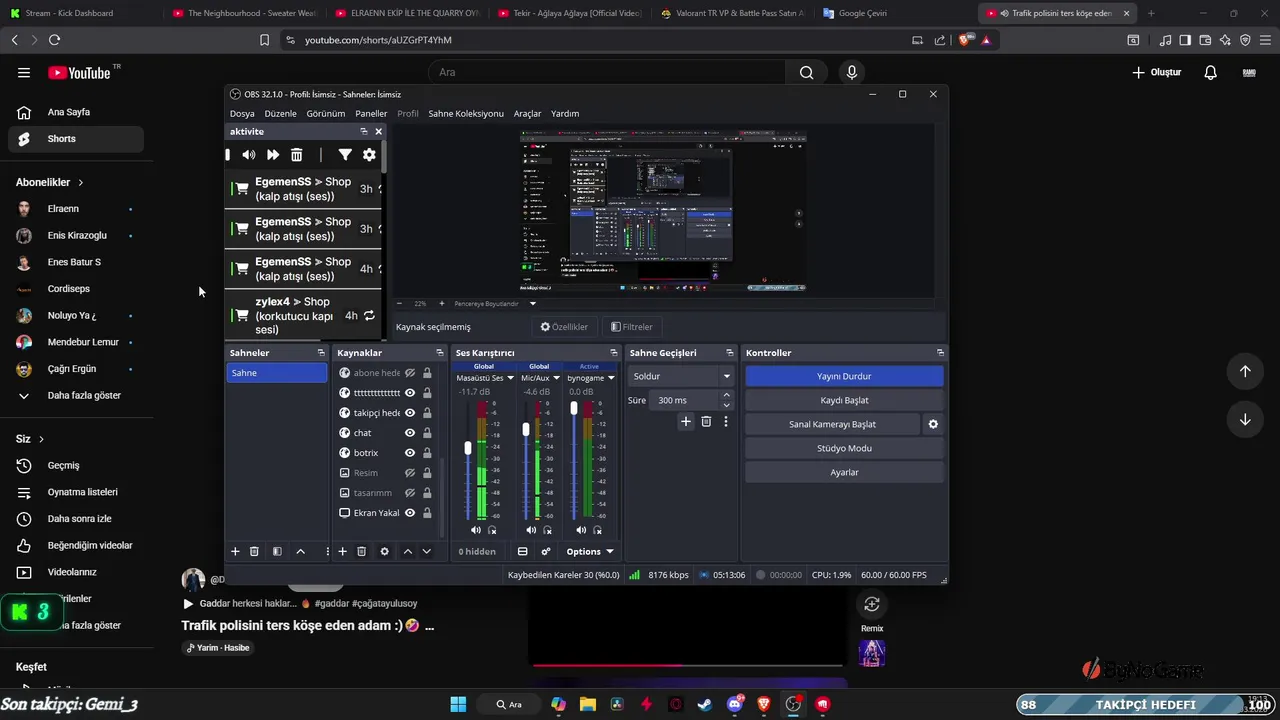Screen dimensions: 1280x720
Task: Open the Paneller menu in OBS
Action: 371,114
